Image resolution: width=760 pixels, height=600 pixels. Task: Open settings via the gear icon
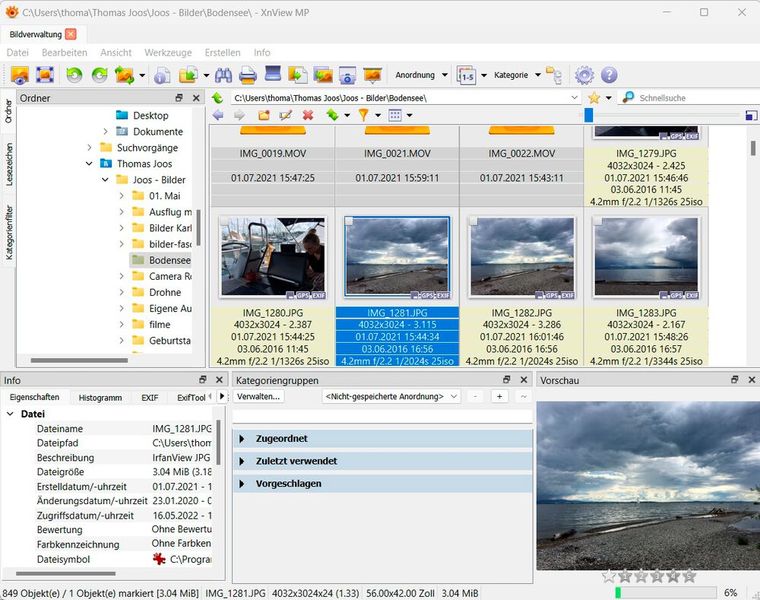tap(585, 75)
